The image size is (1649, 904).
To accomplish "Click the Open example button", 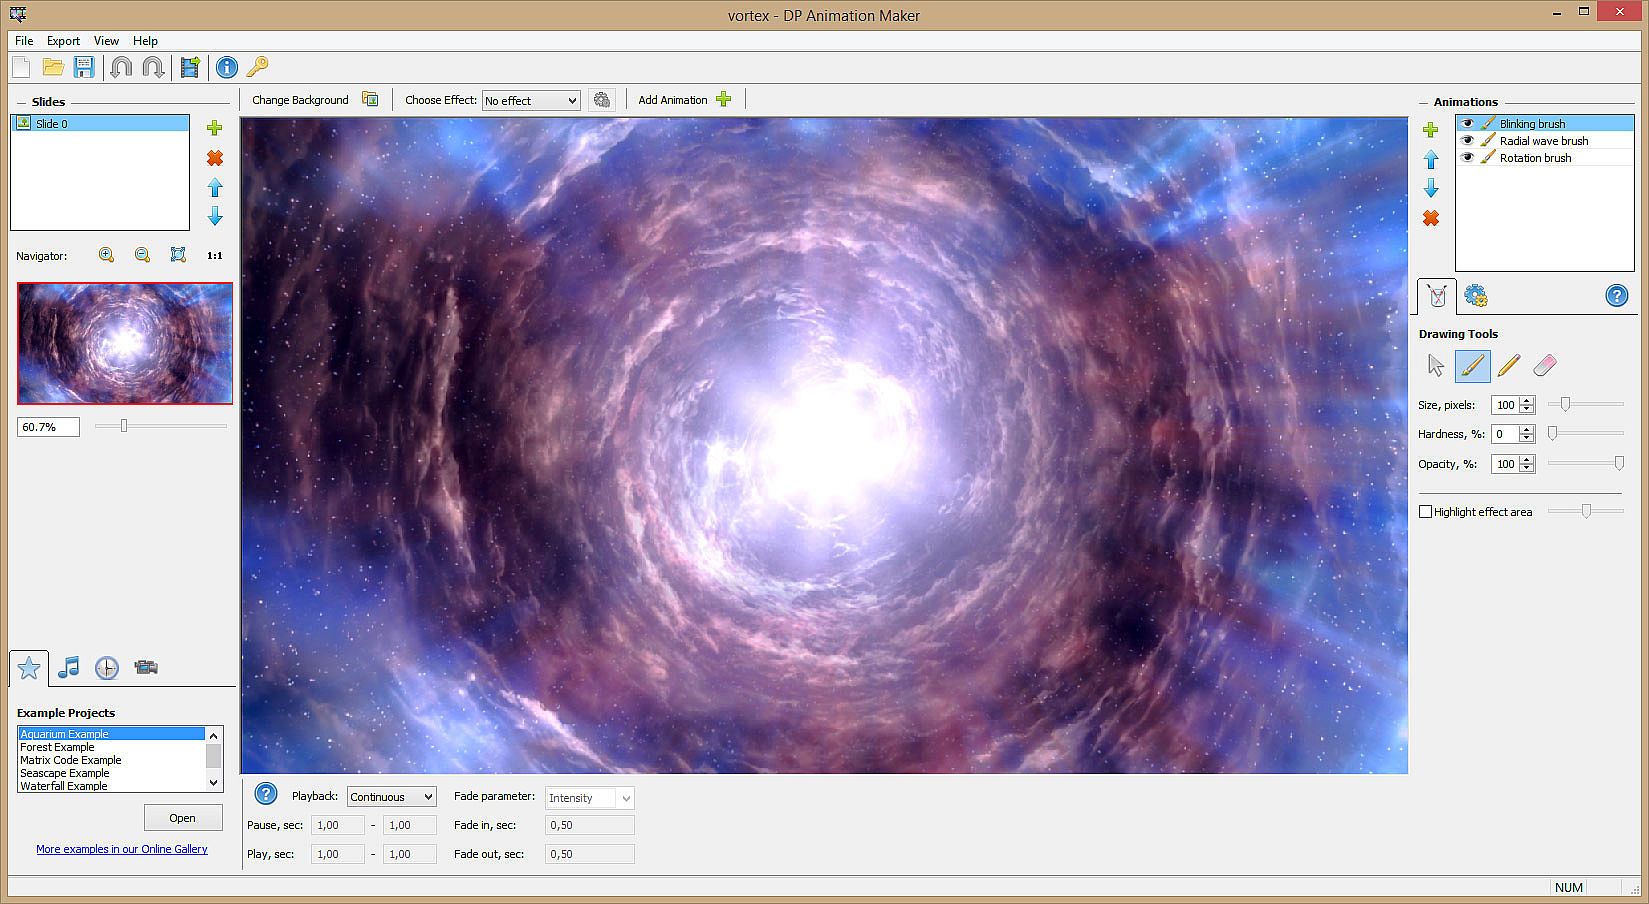I will [x=182, y=818].
